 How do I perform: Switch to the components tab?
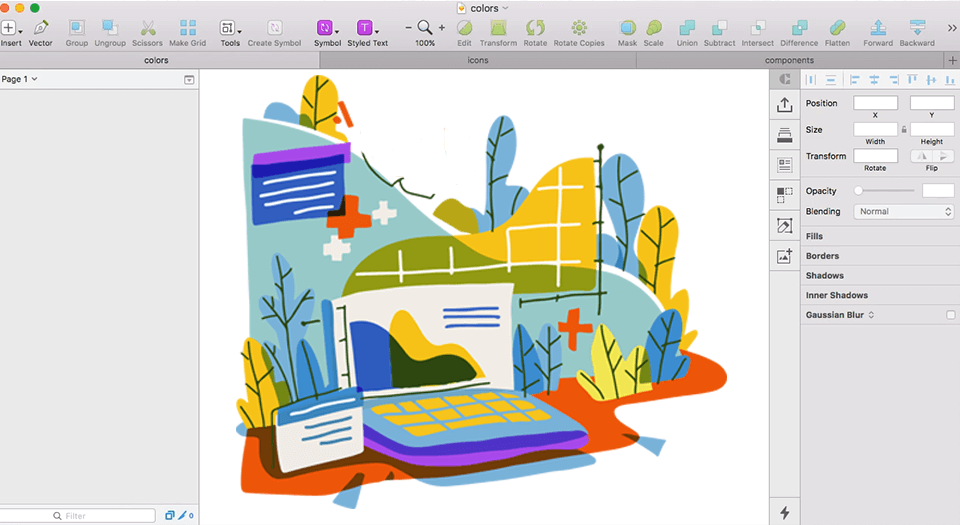[790, 60]
